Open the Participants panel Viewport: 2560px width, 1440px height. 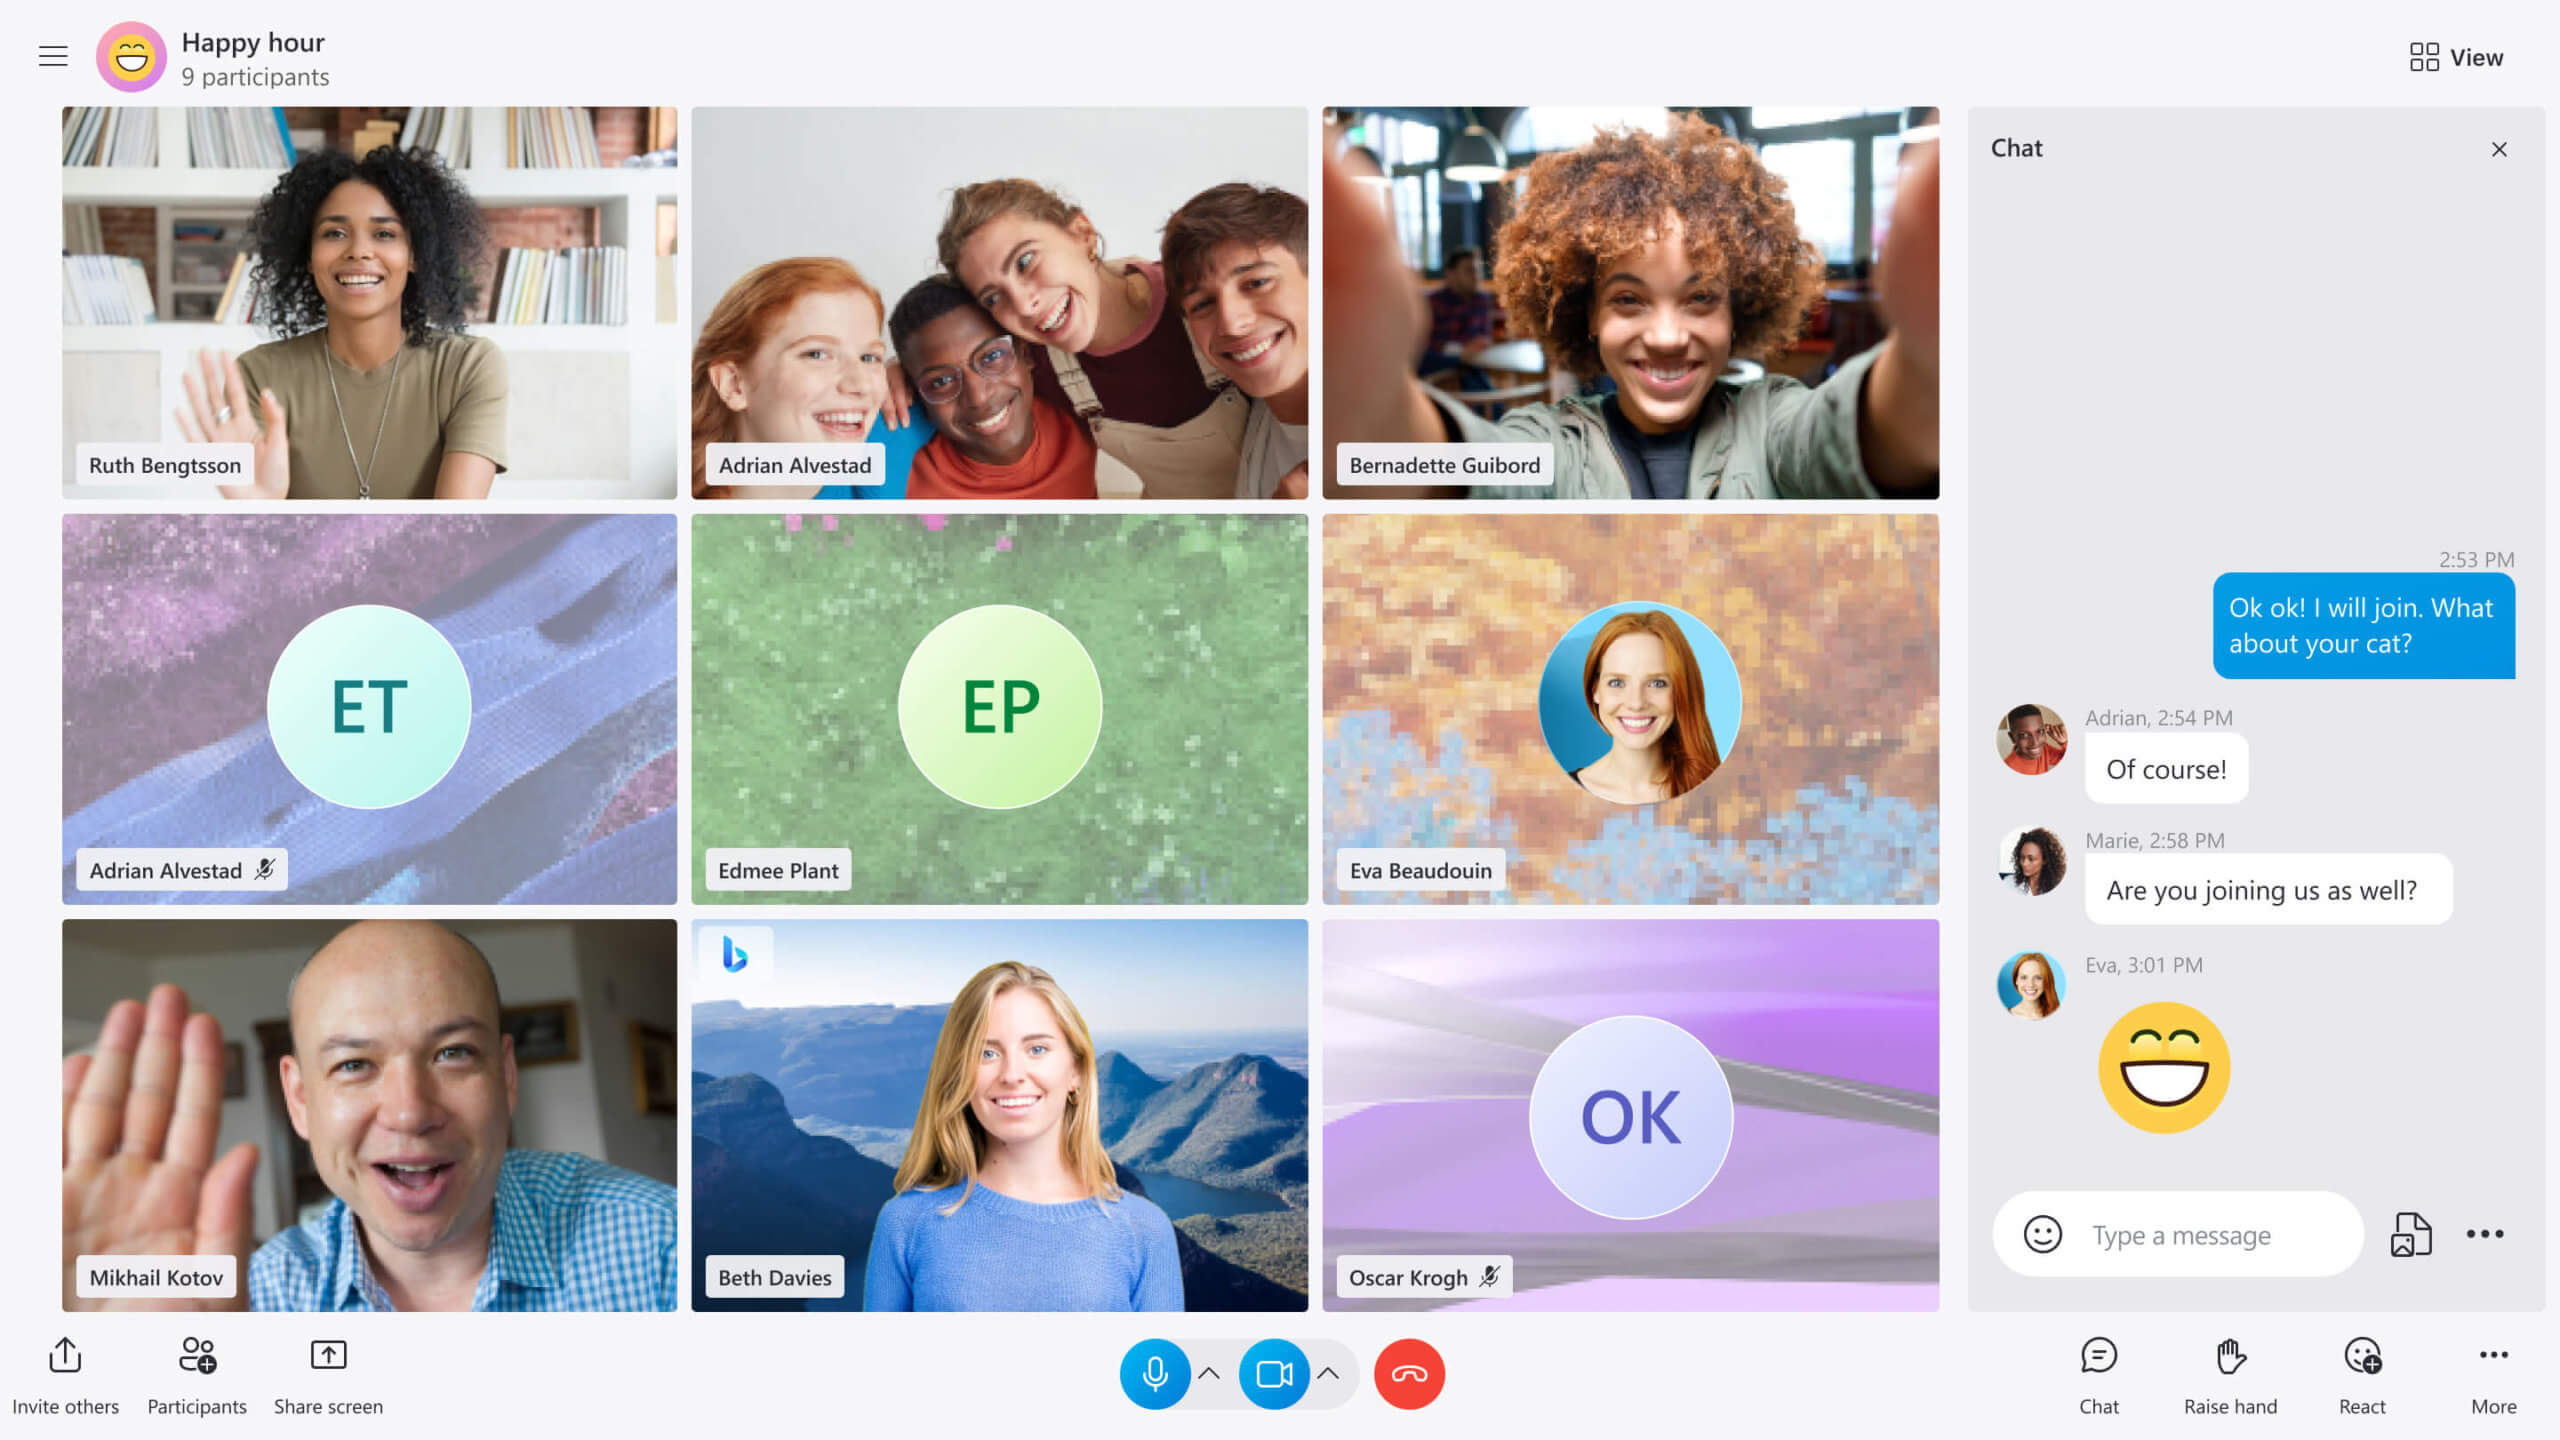click(x=197, y=1373)
